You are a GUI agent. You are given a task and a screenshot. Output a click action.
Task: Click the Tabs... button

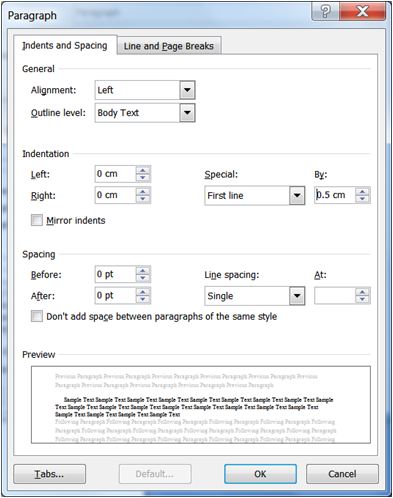[49, 474]
